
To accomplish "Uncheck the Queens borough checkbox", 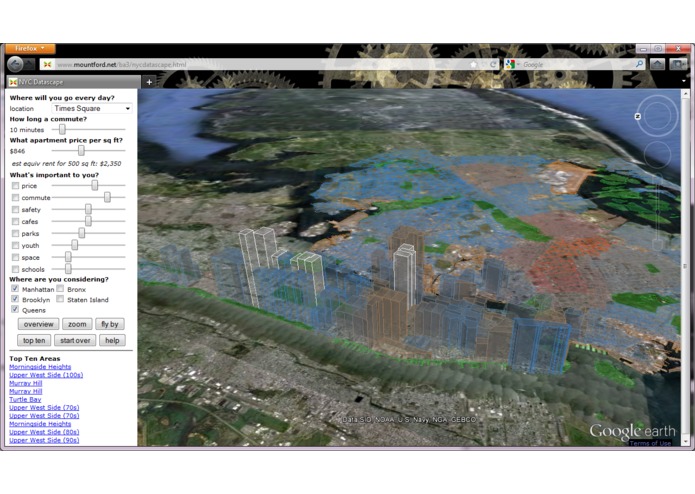I will click(15, 310).
